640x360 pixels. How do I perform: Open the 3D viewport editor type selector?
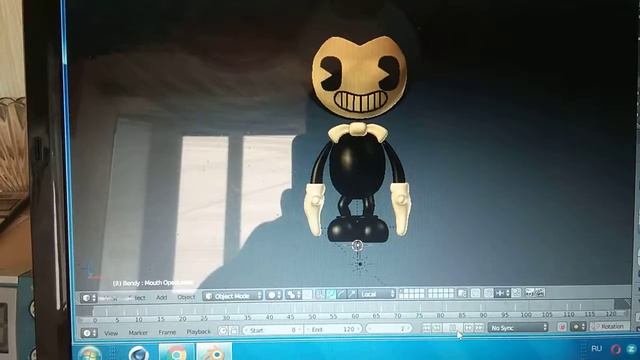pos(88,298)
